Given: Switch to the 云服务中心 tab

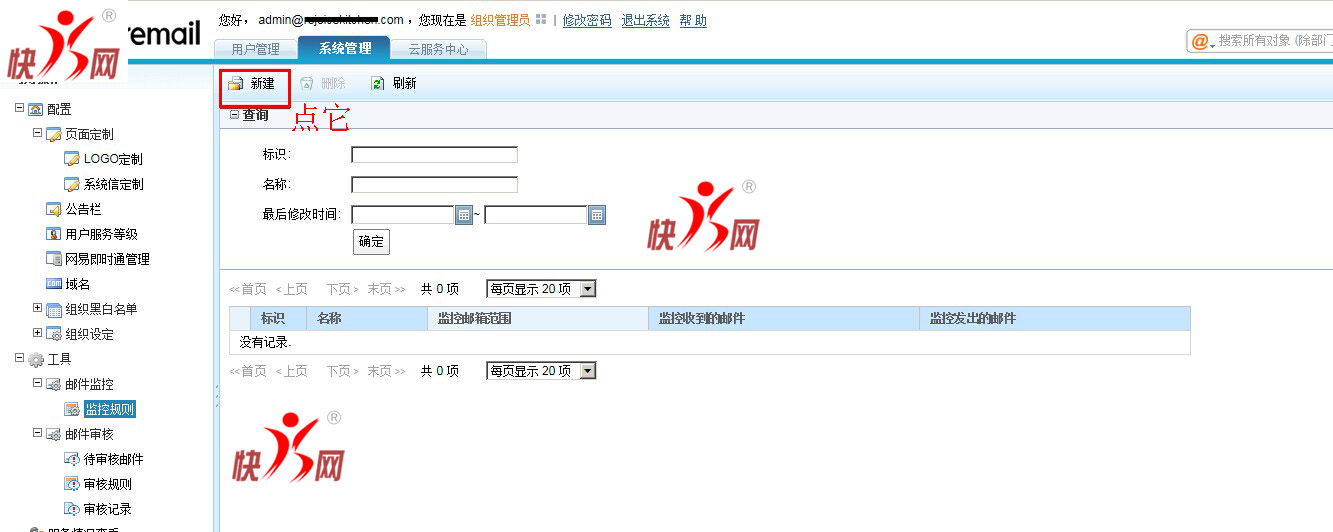Looking at the screenshot, I should click(x=438, y=49).
